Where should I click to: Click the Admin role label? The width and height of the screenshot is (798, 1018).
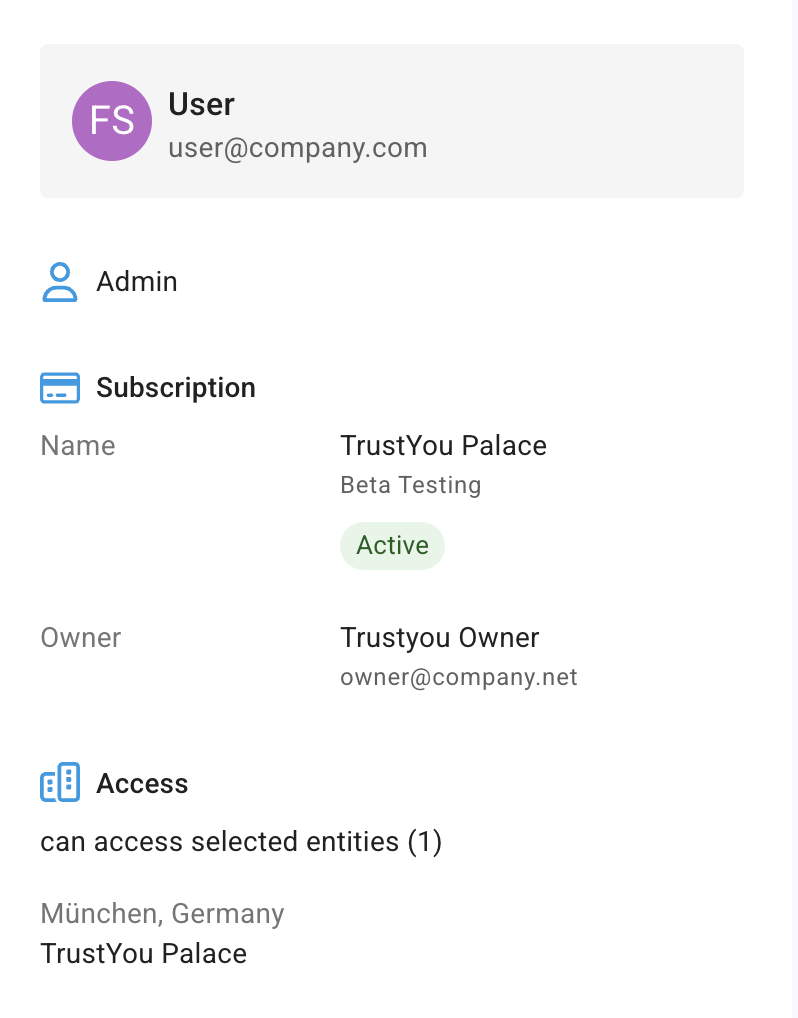137,282
